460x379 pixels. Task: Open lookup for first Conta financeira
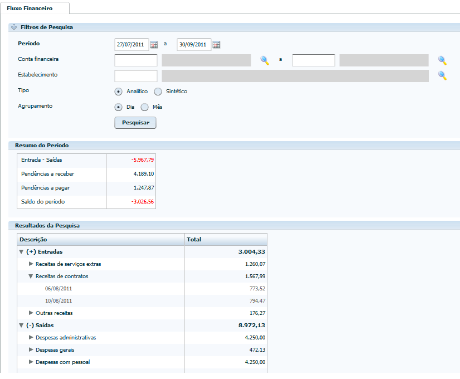coord(265,60)
